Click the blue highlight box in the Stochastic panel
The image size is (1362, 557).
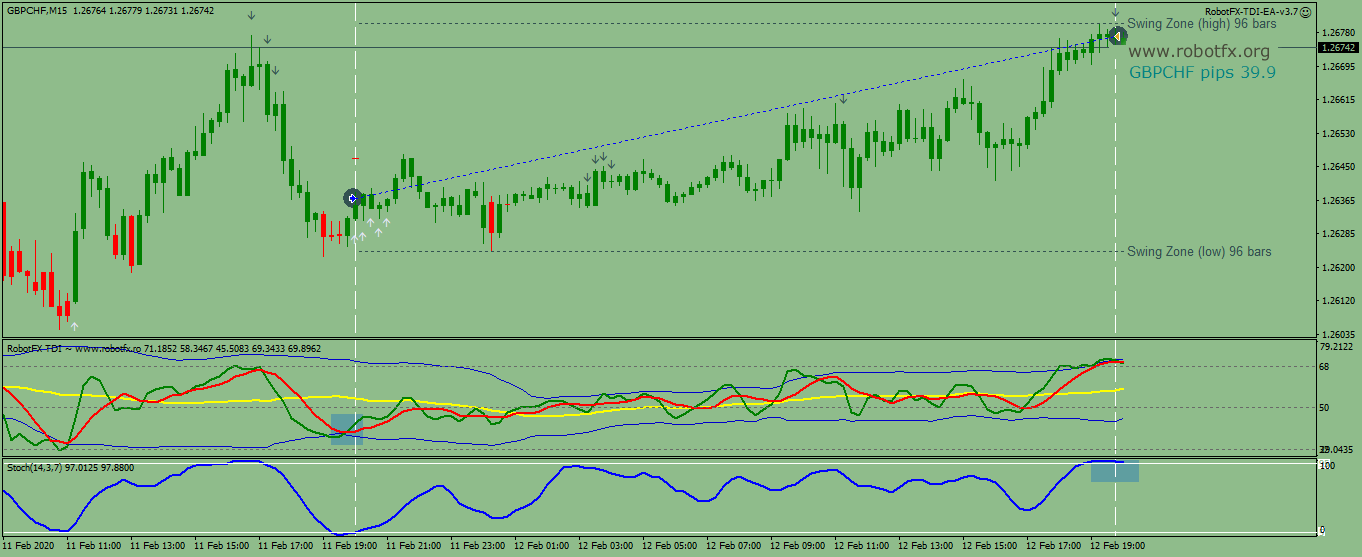(1115, 471)
